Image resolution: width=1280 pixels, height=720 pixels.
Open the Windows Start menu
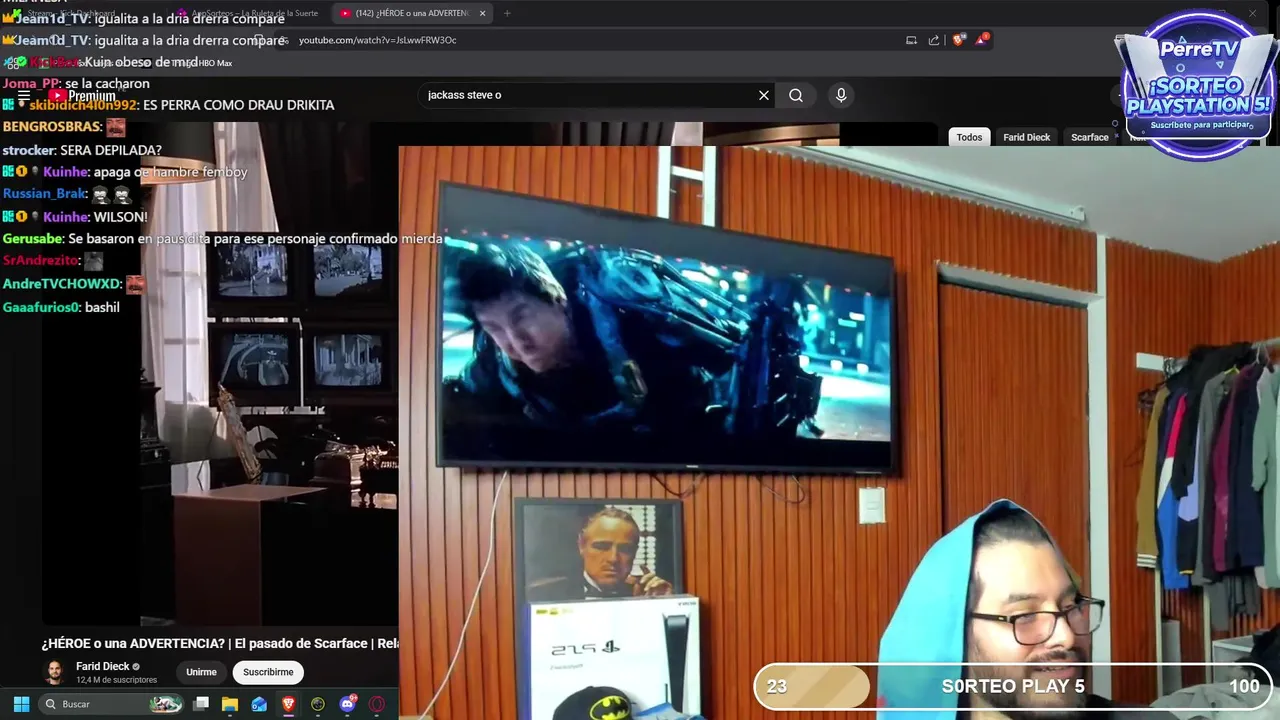[x=21, y=704]
